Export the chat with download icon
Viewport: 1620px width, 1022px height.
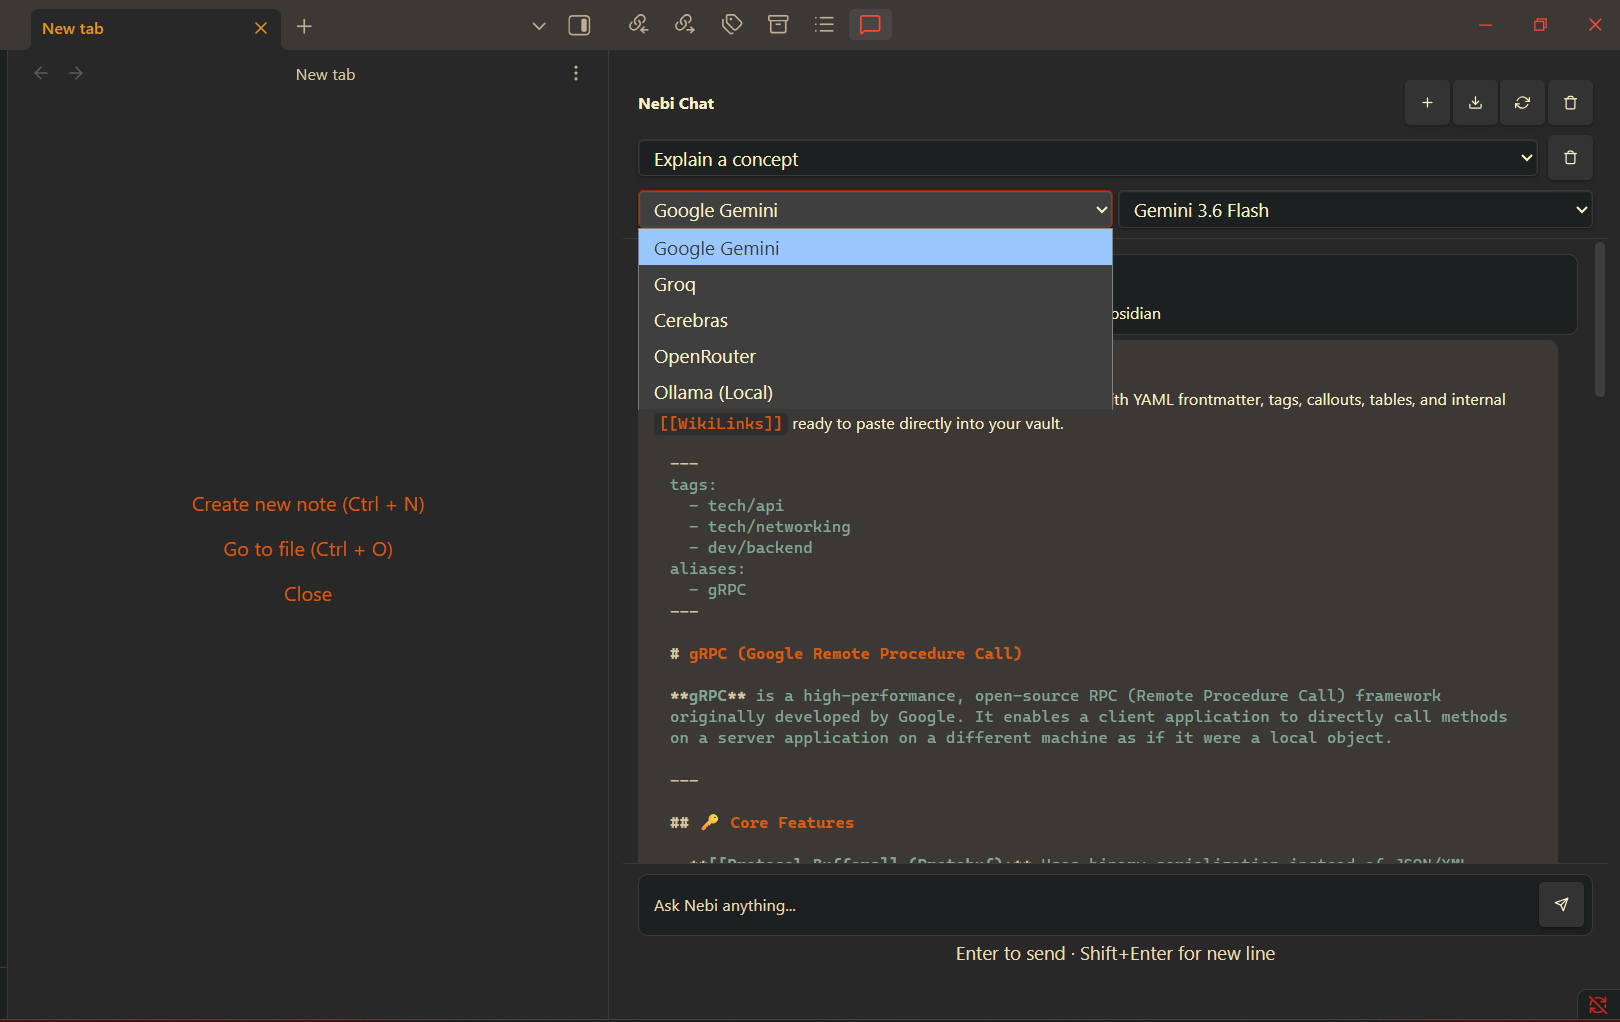pyautogui.click(x=1475, y=103)
